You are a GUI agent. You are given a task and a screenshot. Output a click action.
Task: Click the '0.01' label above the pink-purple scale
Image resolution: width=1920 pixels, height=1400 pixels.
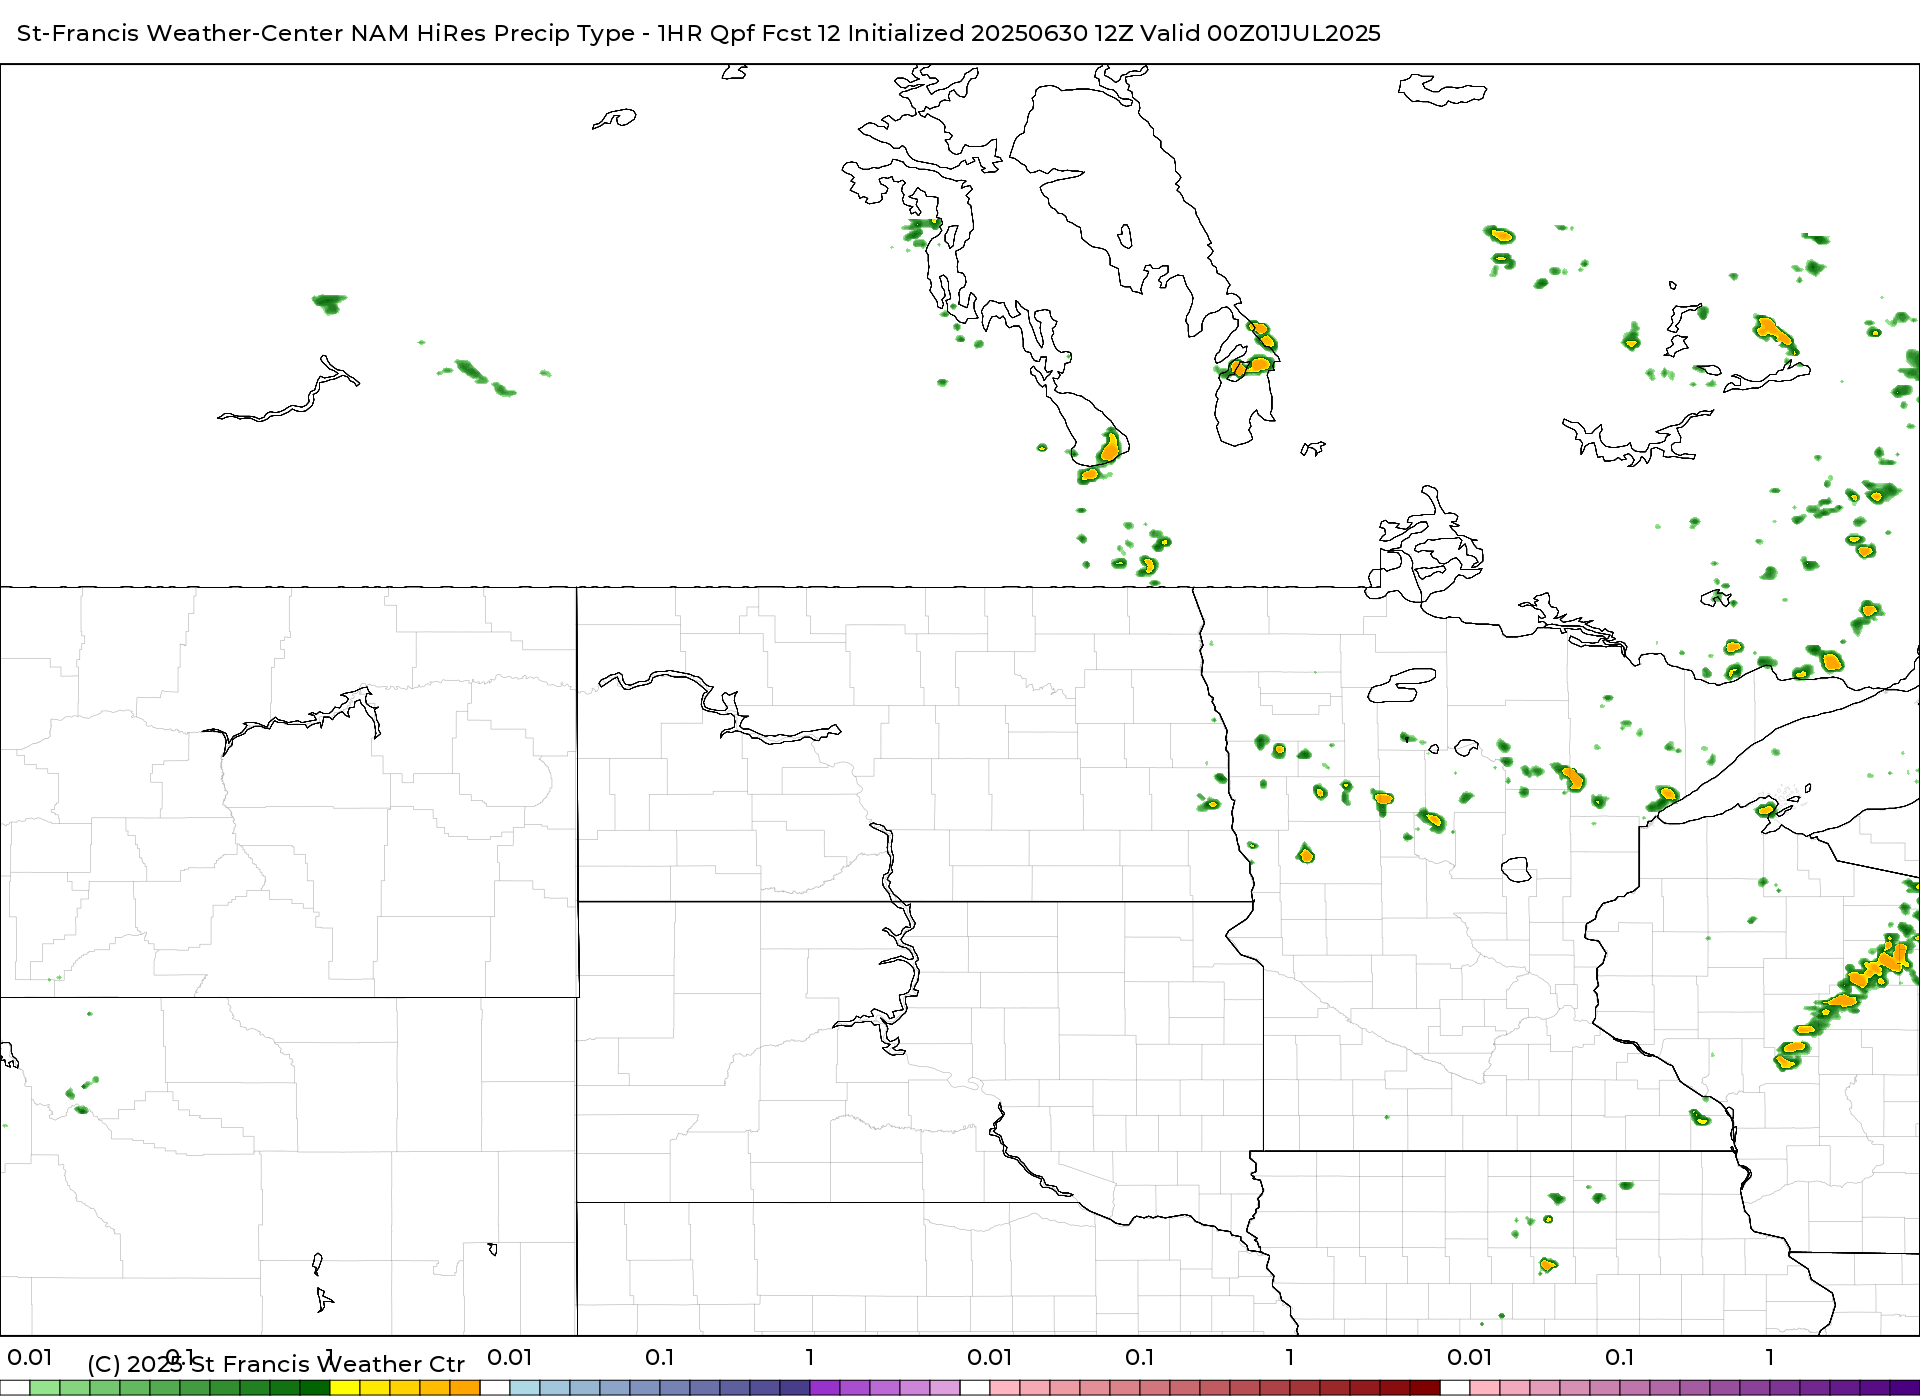[1470, 1357]
